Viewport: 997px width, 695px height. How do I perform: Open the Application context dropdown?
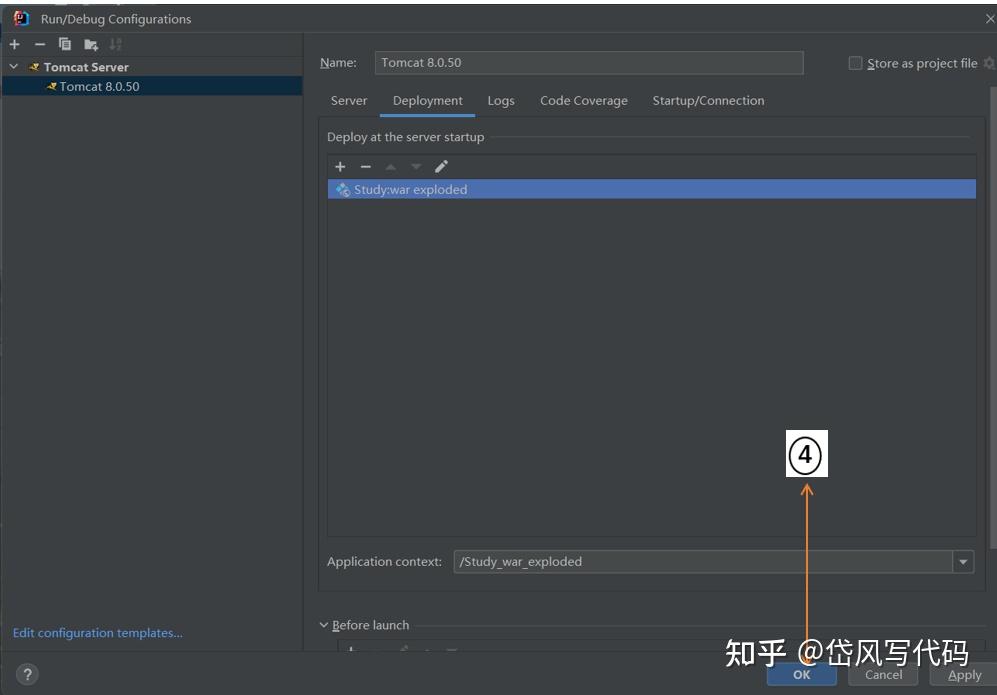click(x=961, y=561)
